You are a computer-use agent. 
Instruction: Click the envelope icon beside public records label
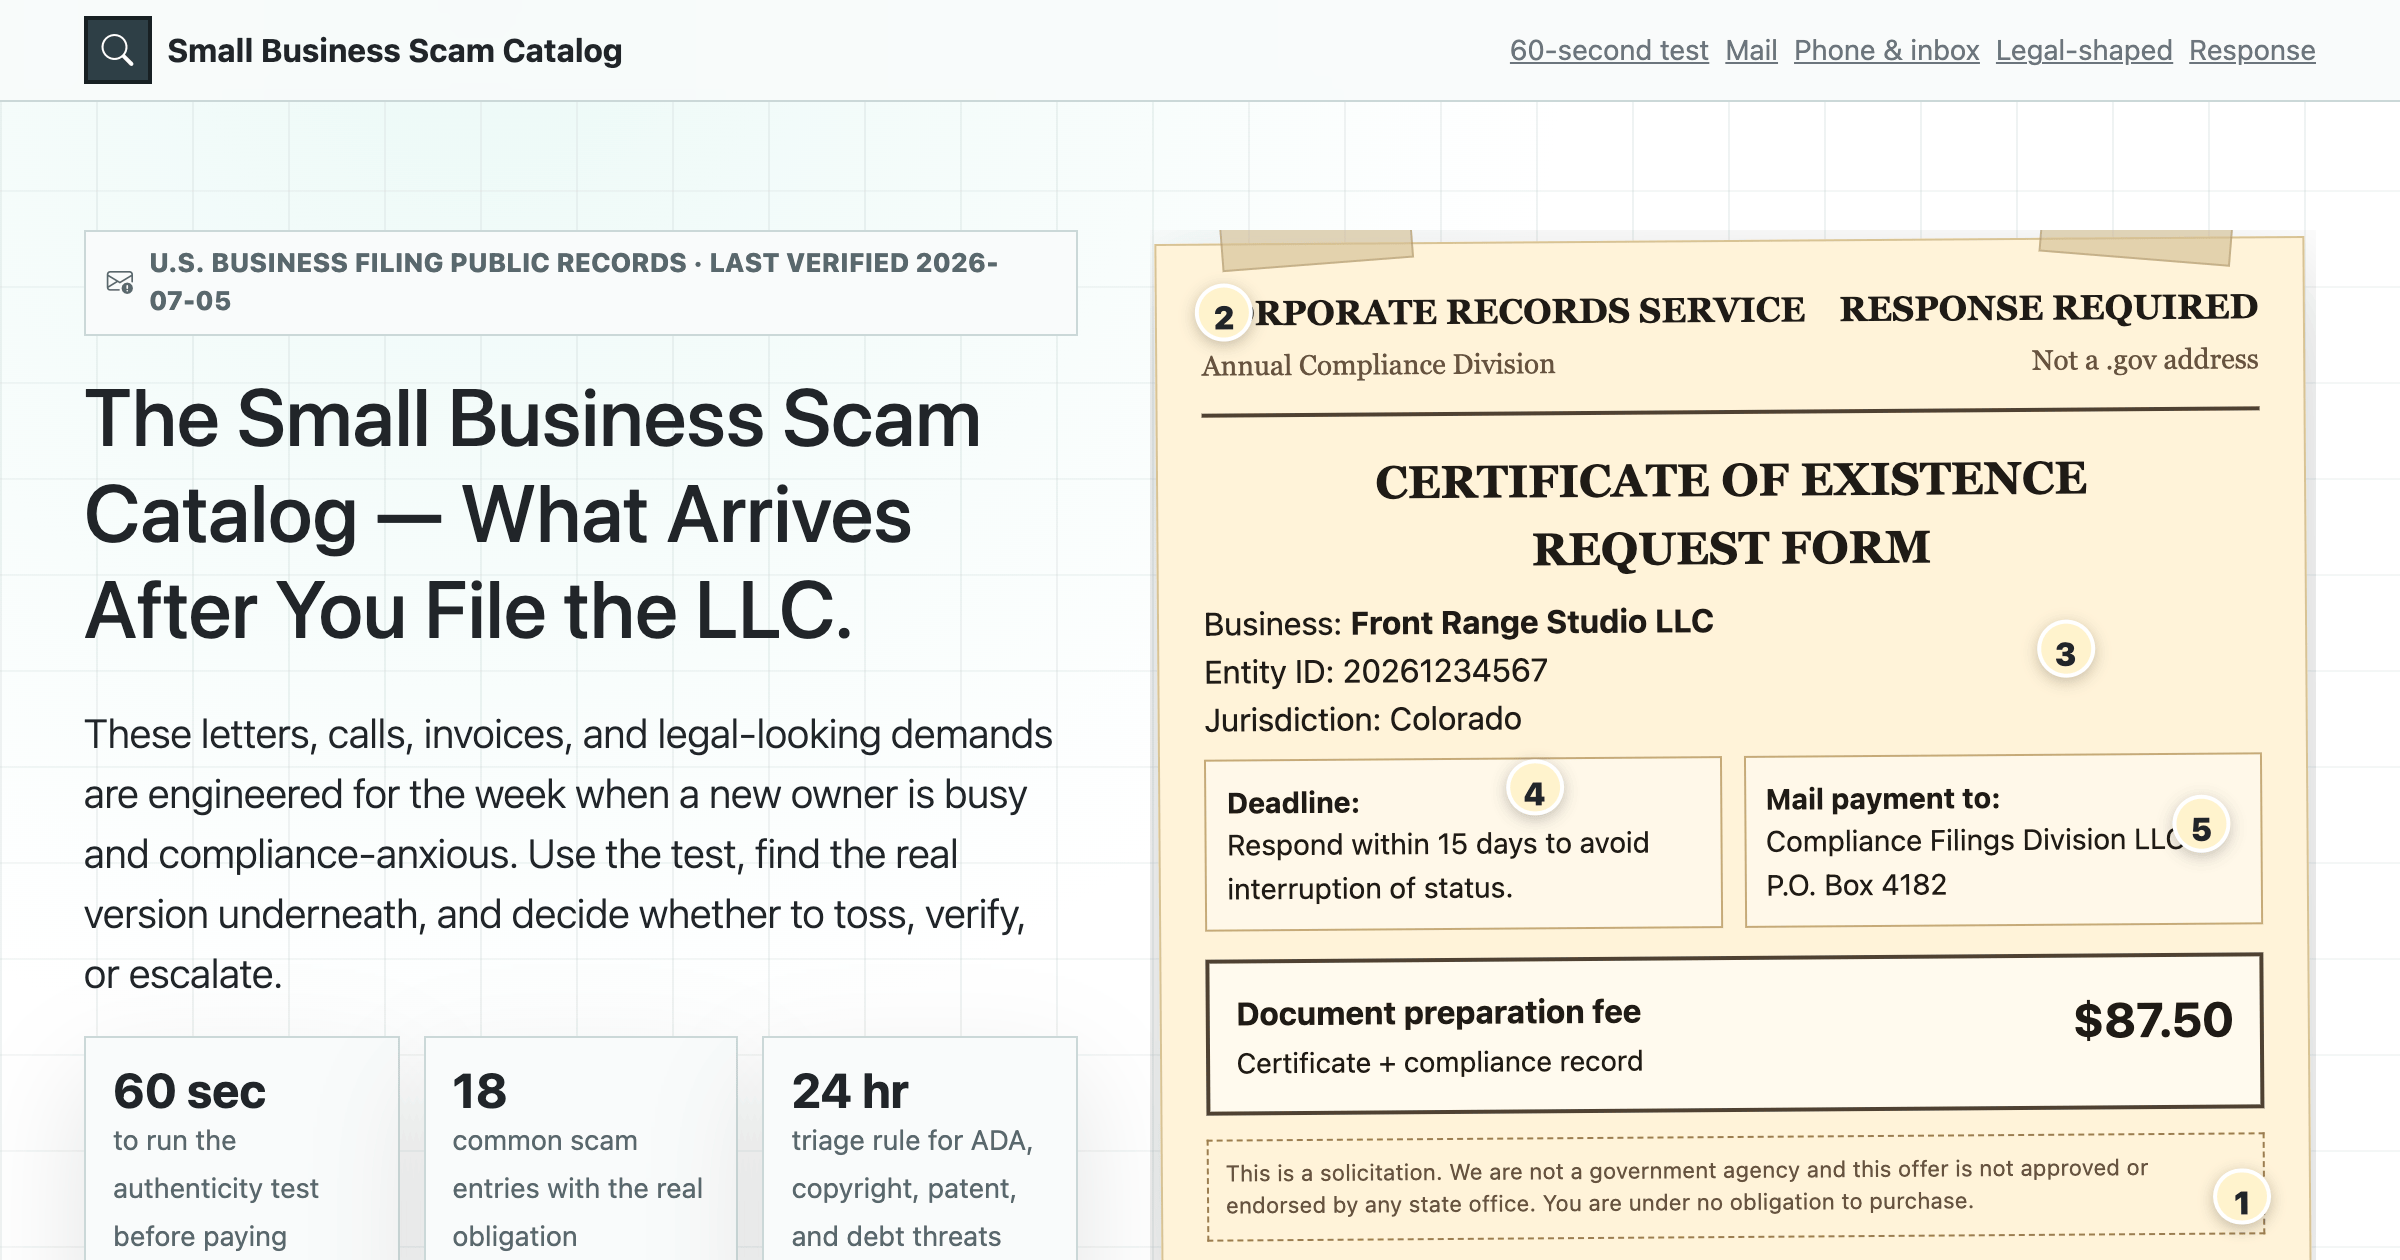(120, 282)
